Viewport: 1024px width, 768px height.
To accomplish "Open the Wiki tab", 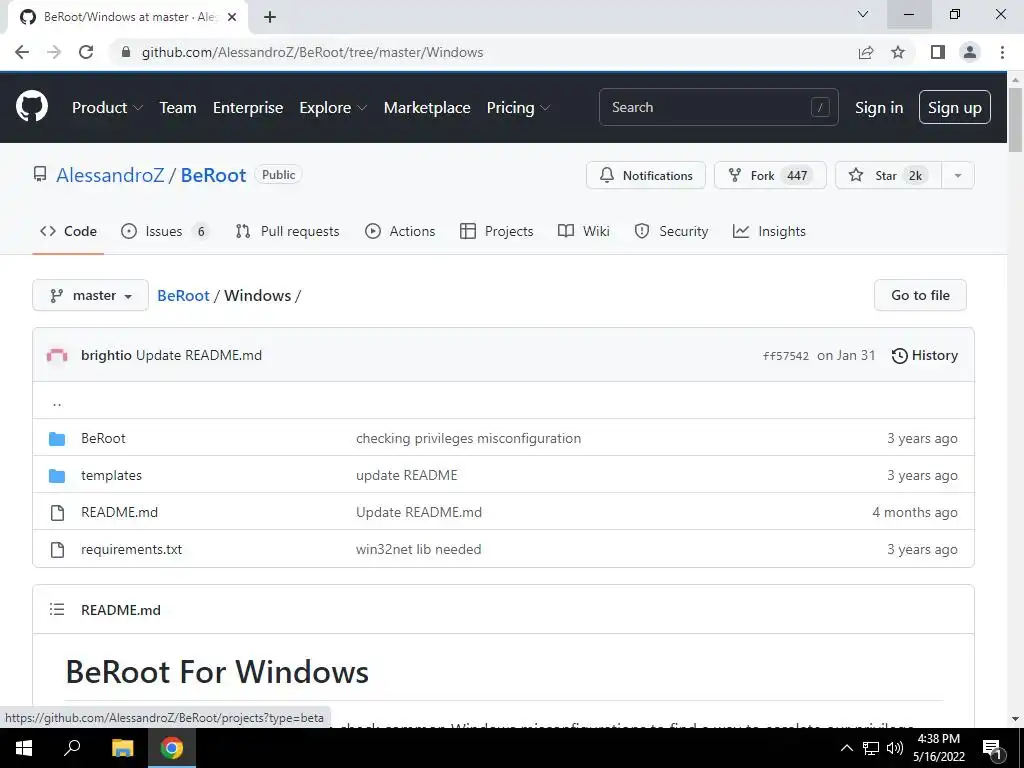I will pyautogui.click(x=584, y=231).
